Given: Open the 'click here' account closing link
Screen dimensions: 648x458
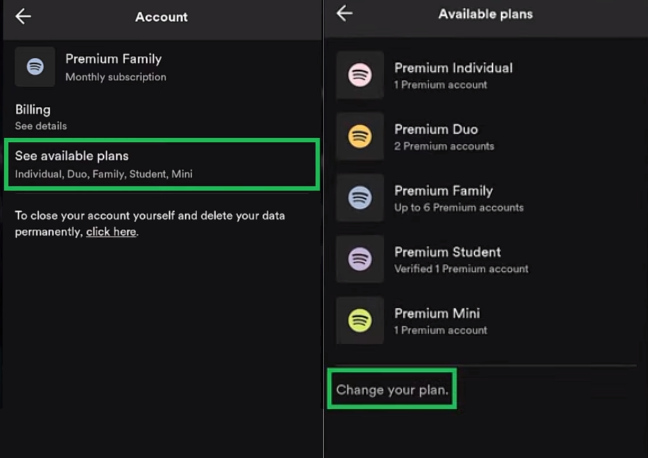Looking at the screenshot, I should pos(111,232).
